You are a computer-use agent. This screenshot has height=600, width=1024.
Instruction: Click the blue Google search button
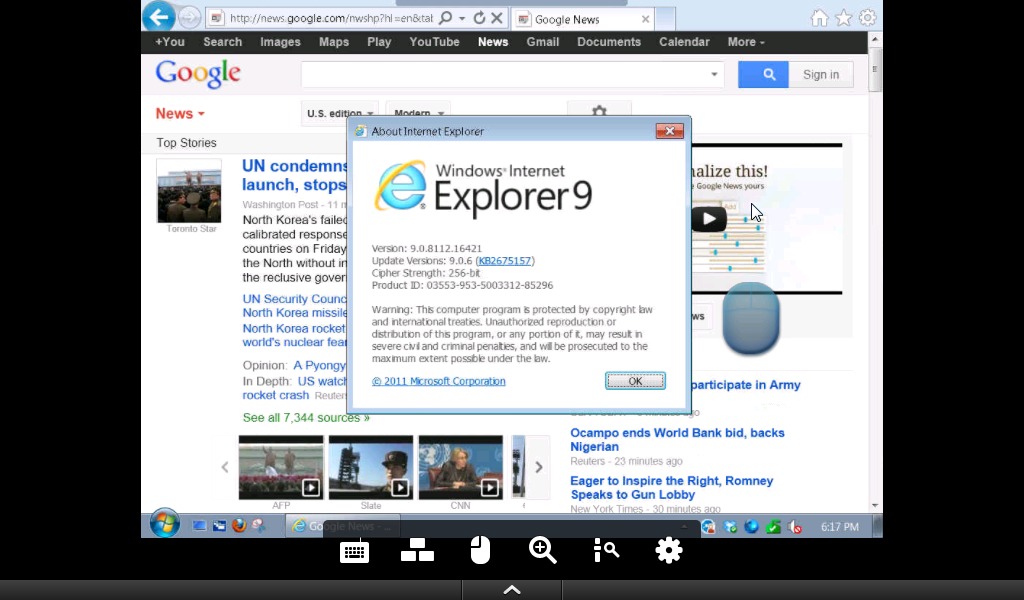[x=763, y=74]
